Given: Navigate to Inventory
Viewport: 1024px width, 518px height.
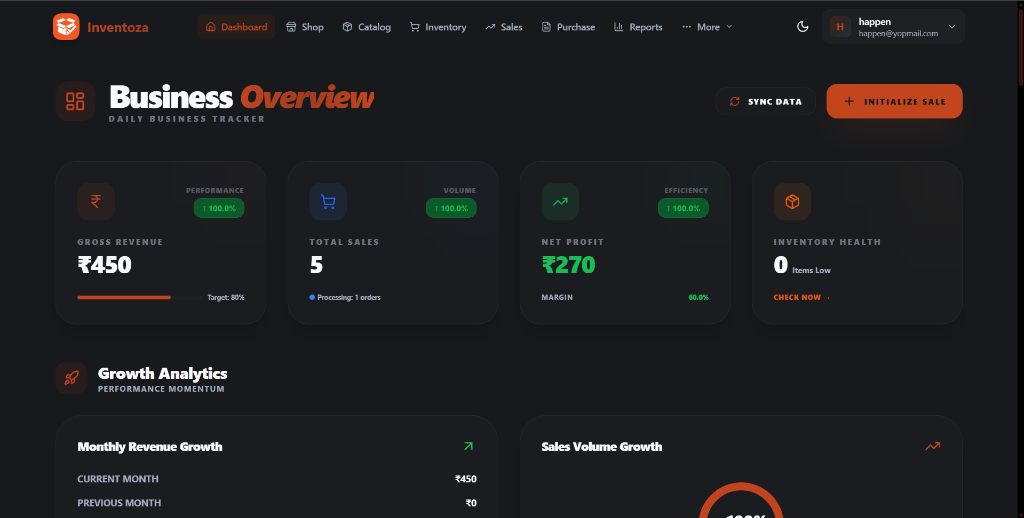Looking at the screenshot, I should point(438,27).
